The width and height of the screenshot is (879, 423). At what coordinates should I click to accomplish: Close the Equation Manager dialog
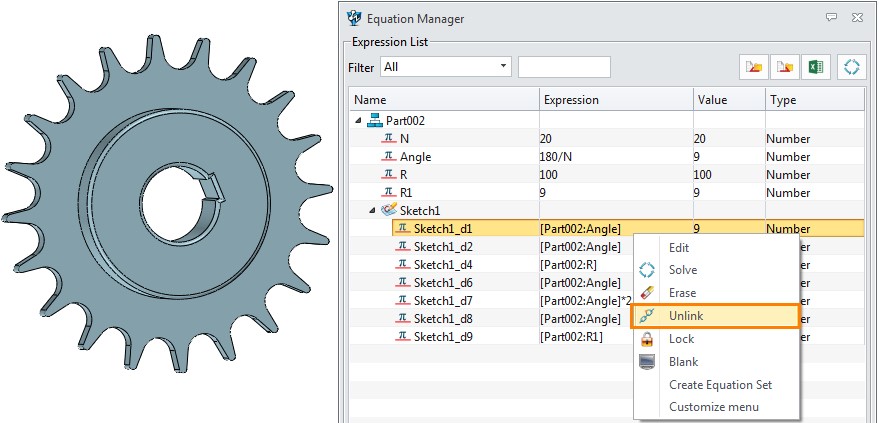[857, 18]
